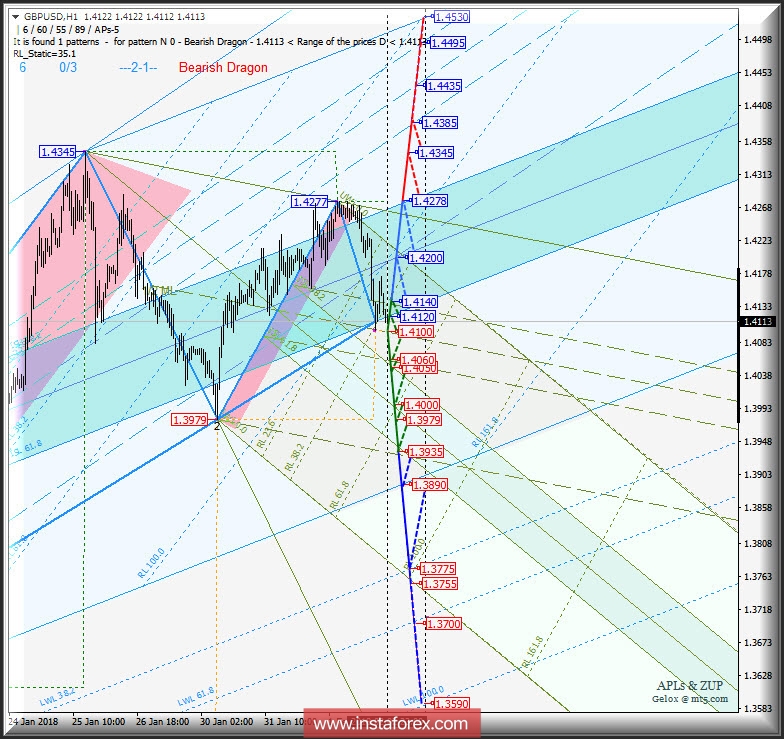Click the 1.4498 value on the price axis

tap(758, 40)
